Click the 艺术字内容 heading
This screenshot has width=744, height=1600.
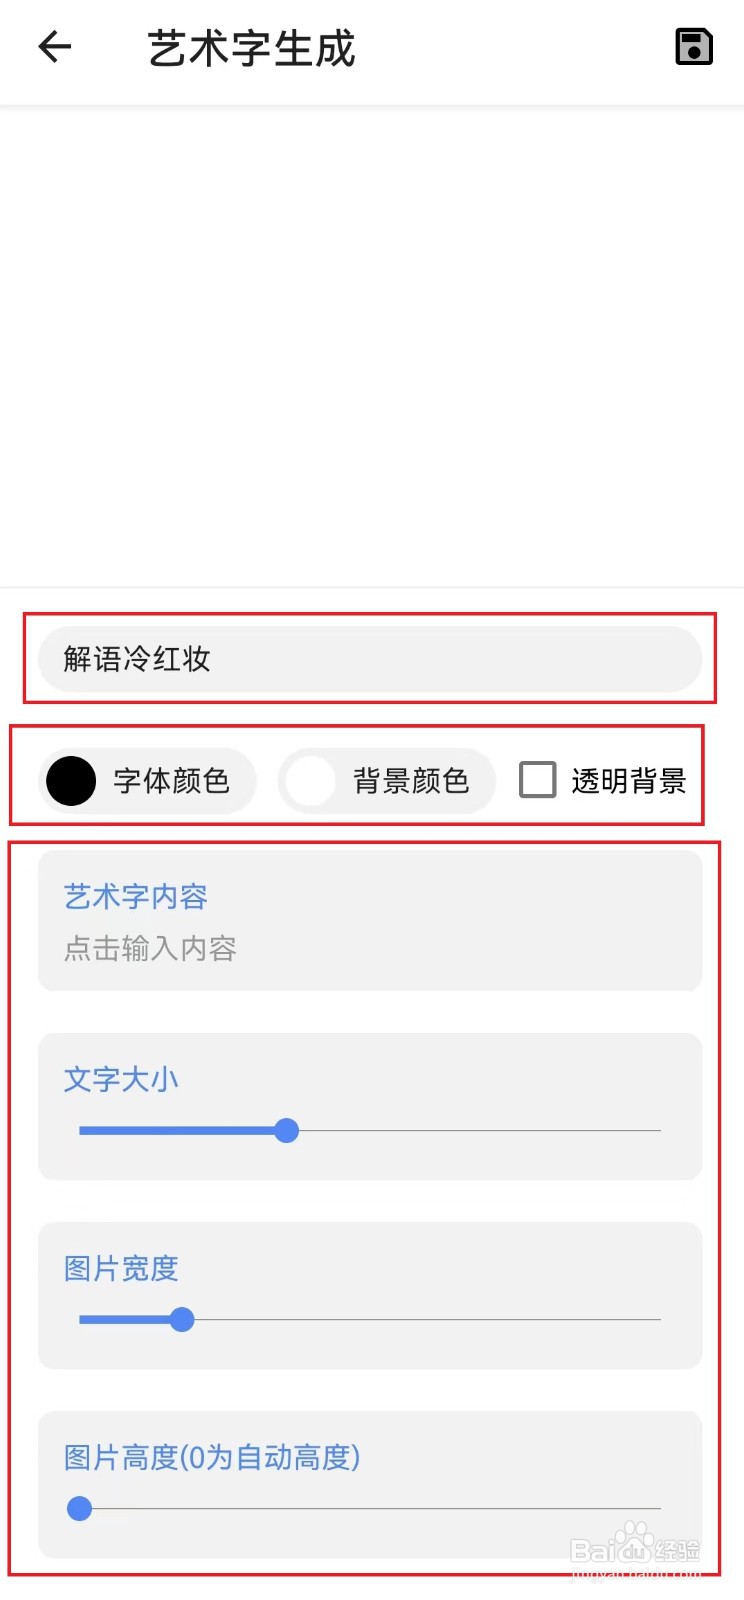(x=136, y=897)
